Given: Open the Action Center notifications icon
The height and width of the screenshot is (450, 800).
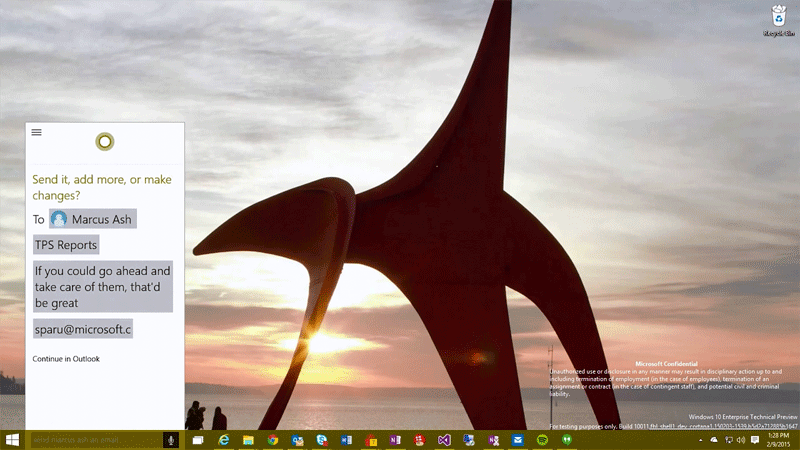Looking at the screenshot, I should (x=755, y=440).
